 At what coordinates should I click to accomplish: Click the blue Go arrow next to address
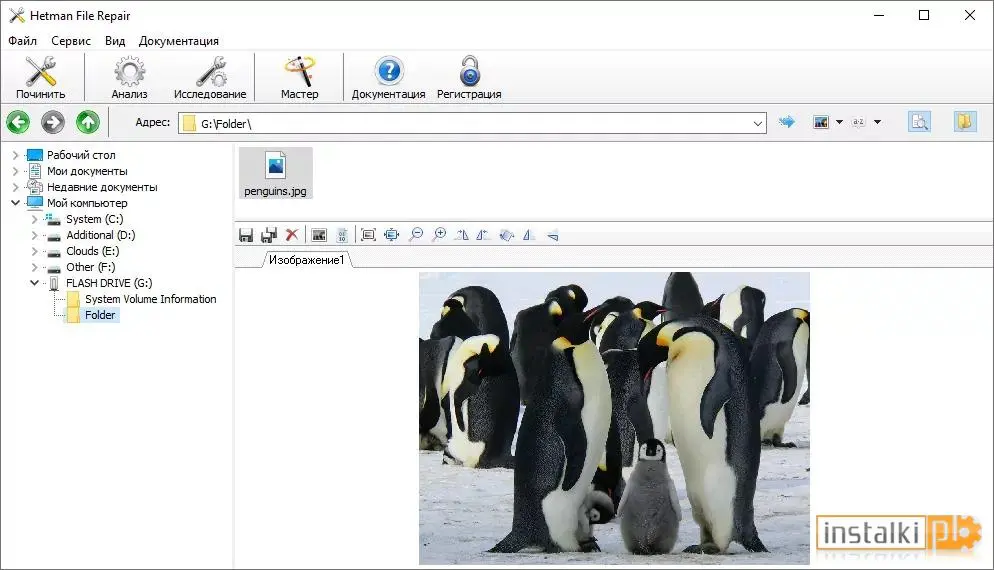click(x=787, y=122)
